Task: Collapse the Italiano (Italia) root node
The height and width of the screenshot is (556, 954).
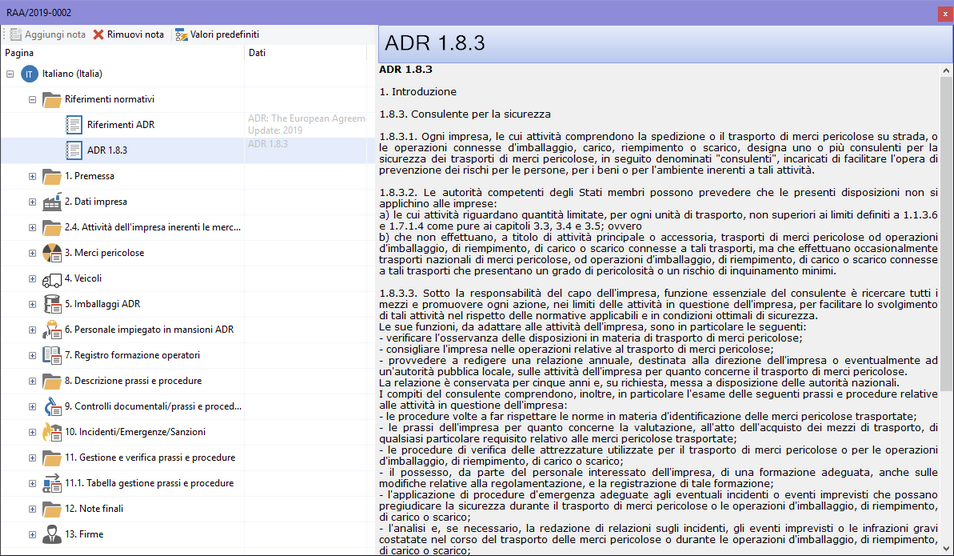Action: tap(10, 74)
